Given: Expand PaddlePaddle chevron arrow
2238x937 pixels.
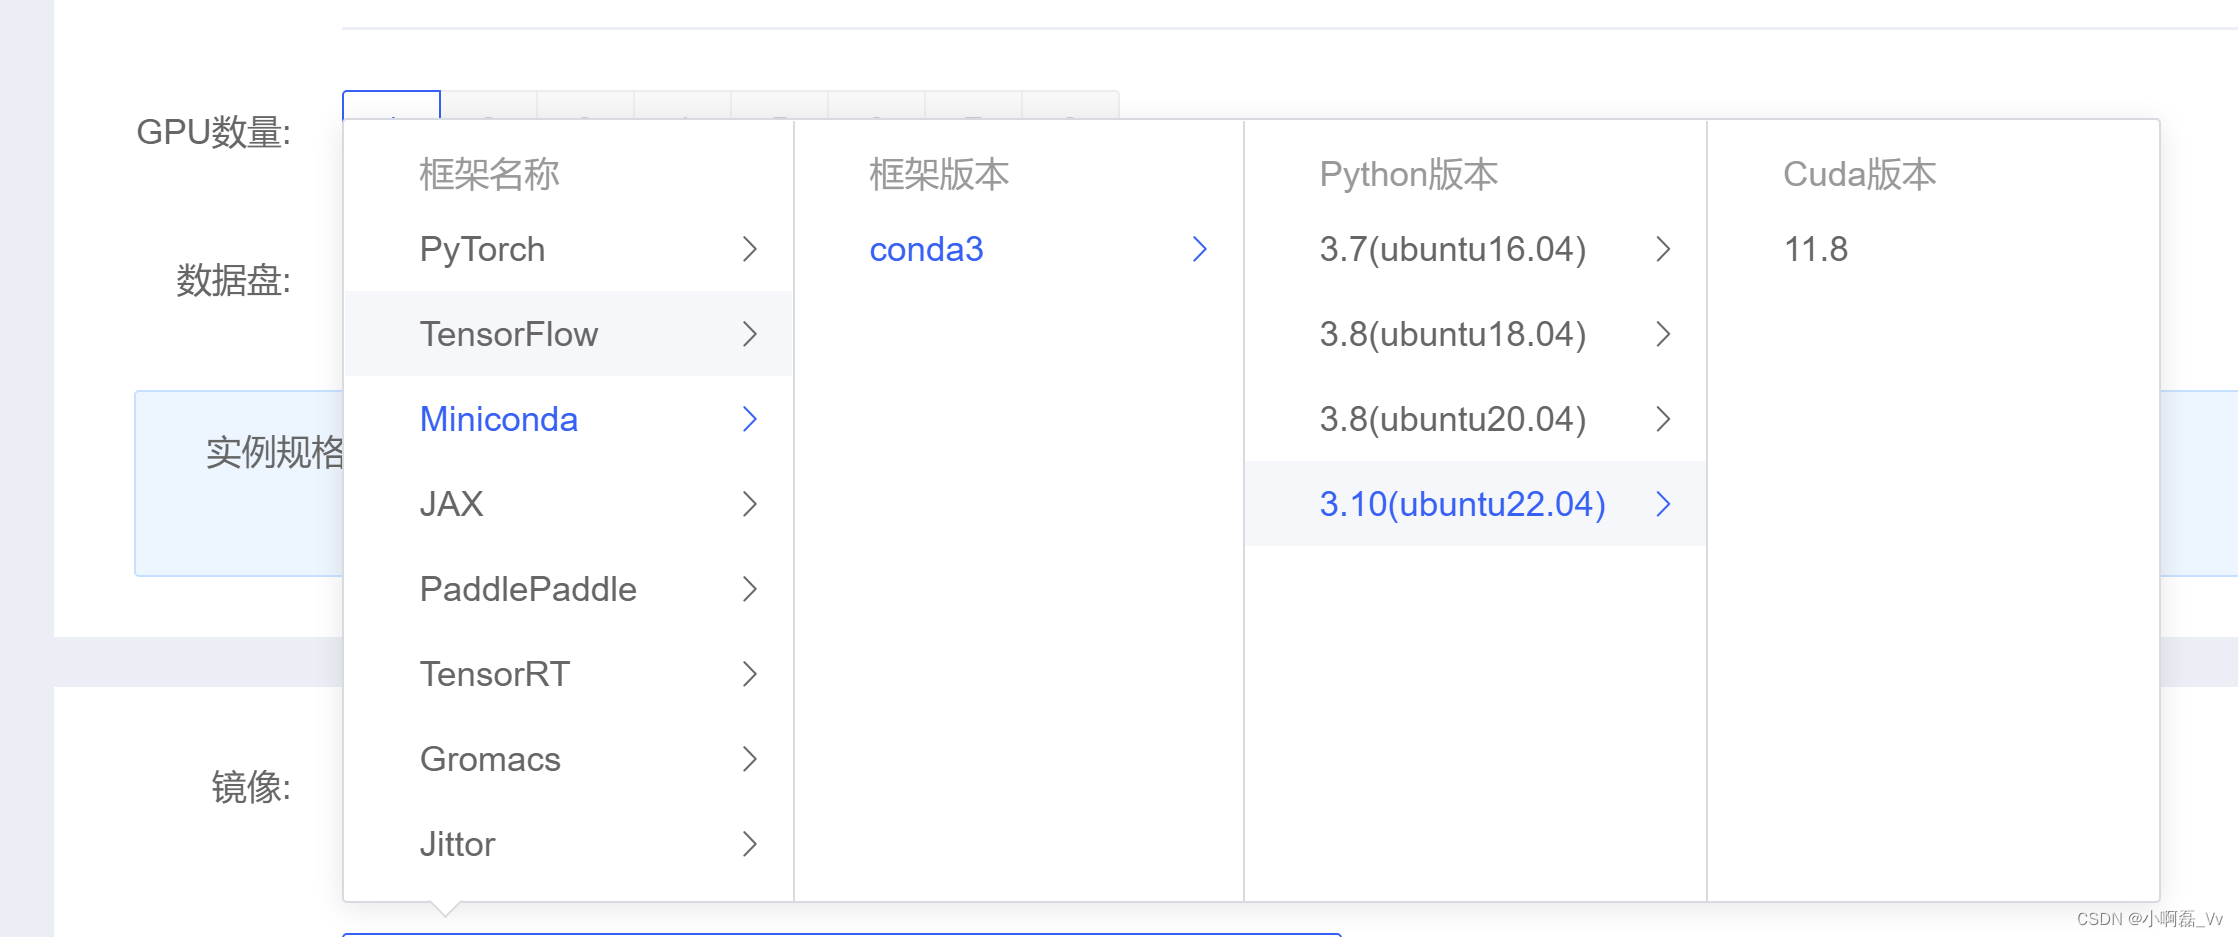Looking at the screenshot, I should point(750,589).
